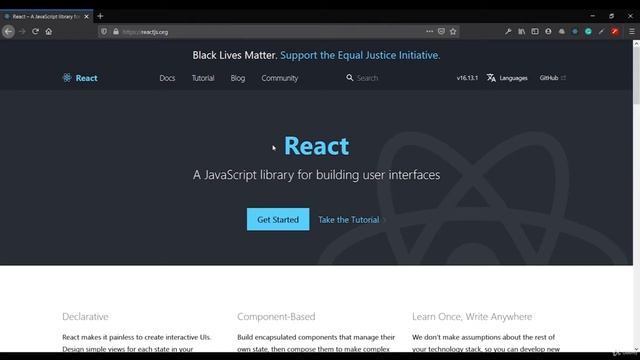The height and width of the screenshot is (360, 640).
Task: Close the React browser tab
Action: tap(87, 16)
